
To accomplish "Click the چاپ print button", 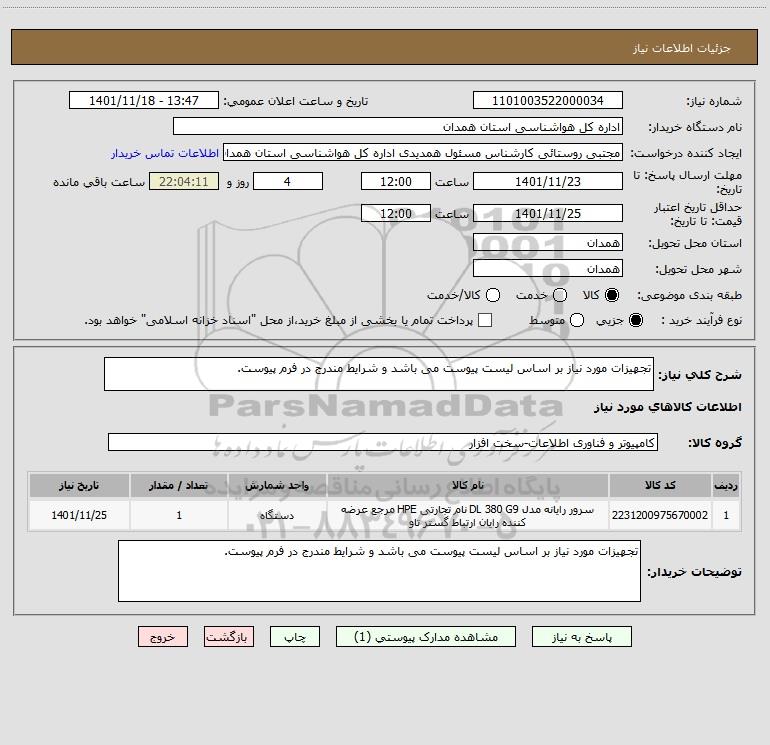I will click(x=295, y=637).
